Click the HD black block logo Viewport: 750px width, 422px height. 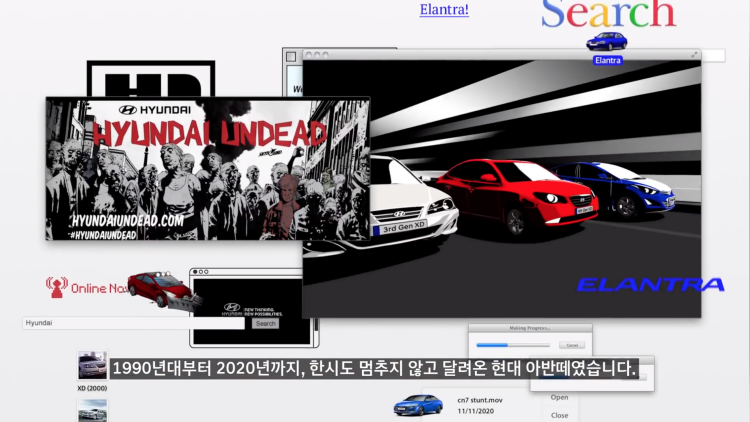151,79
